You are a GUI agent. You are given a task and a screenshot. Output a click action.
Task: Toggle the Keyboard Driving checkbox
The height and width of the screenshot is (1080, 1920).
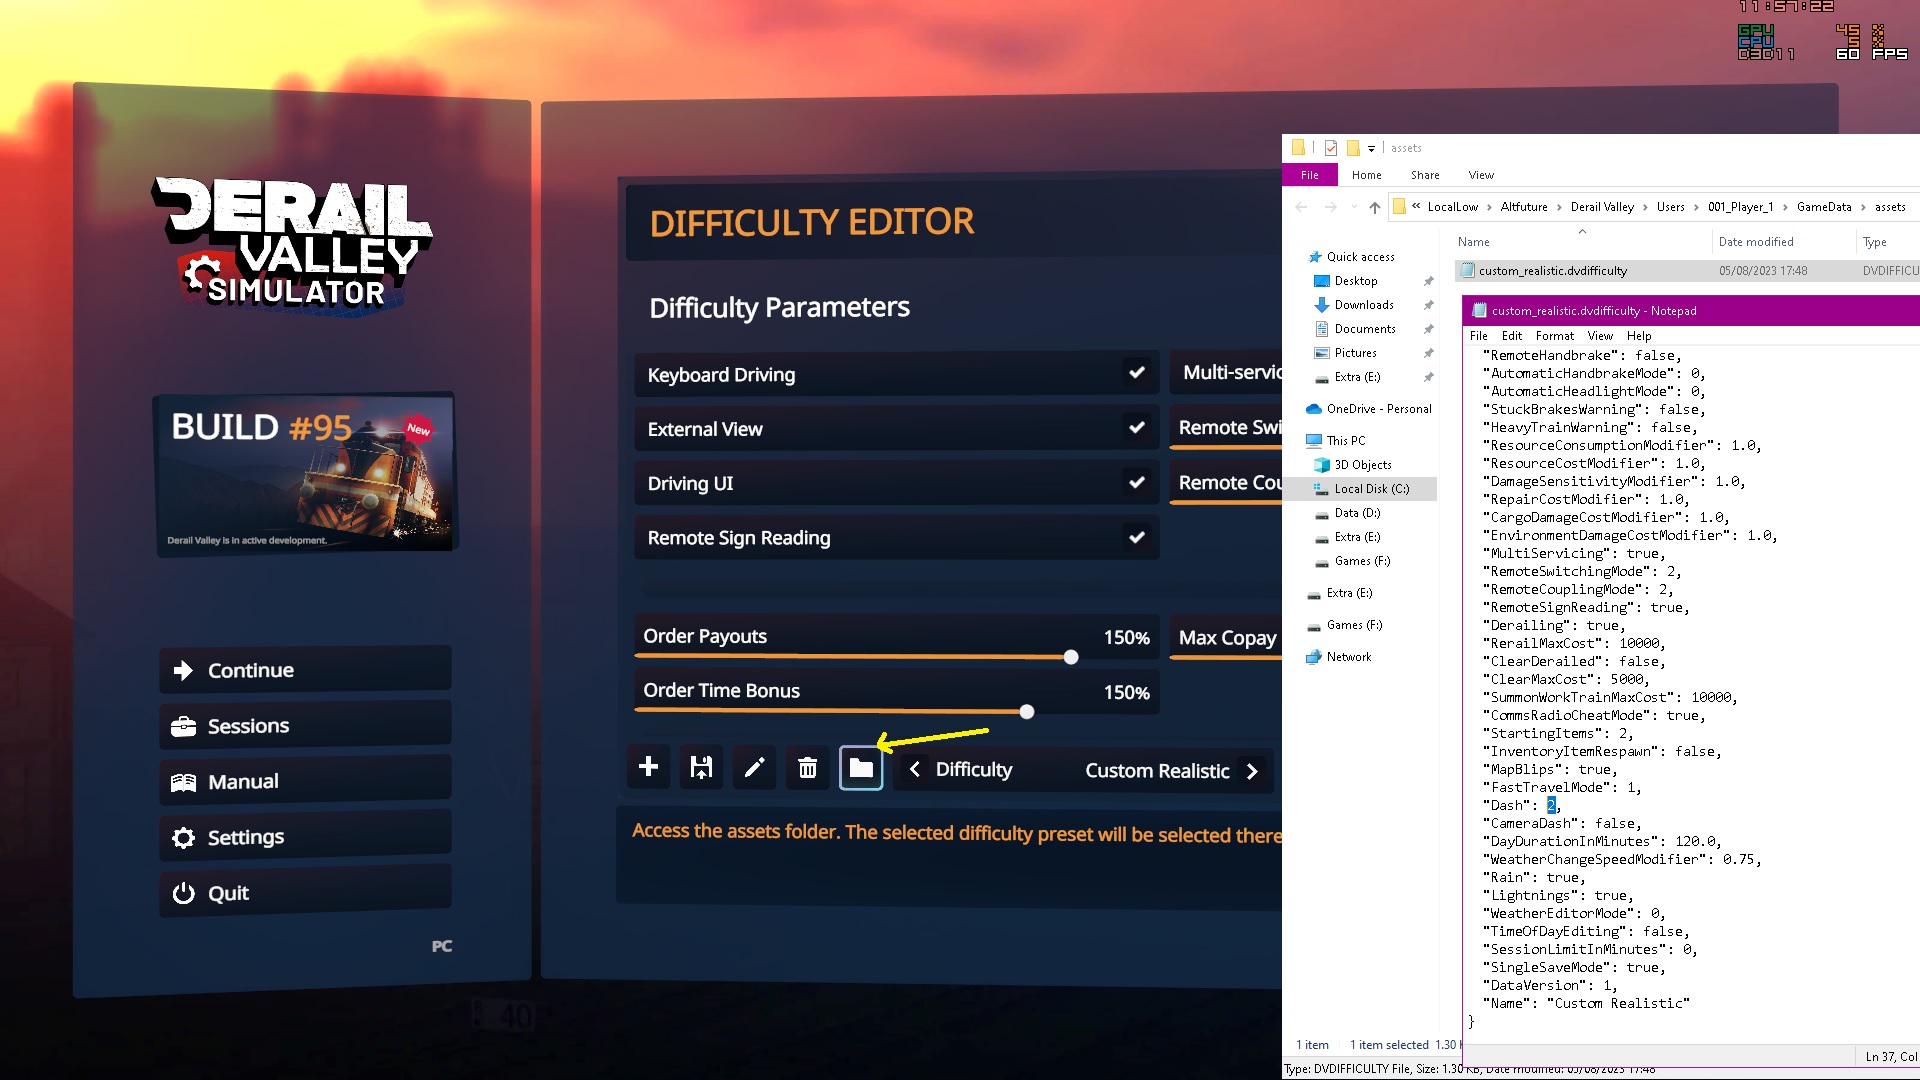1137,373
